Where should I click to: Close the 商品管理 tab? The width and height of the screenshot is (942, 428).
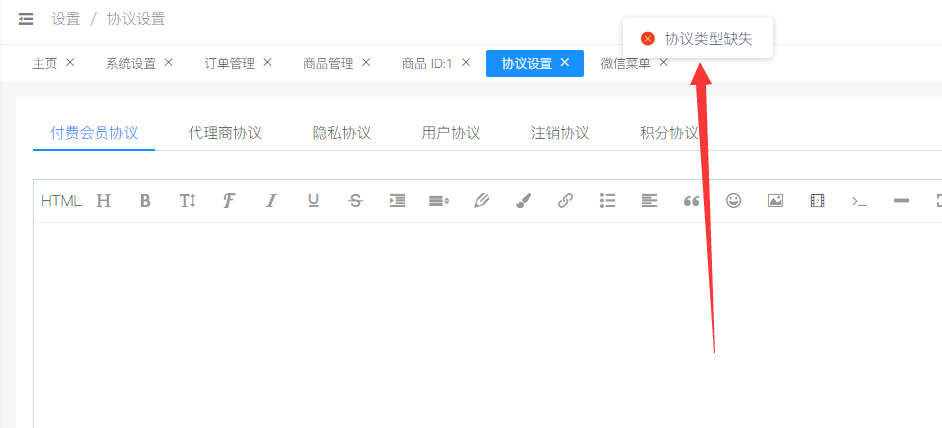[x=366, y=62]
